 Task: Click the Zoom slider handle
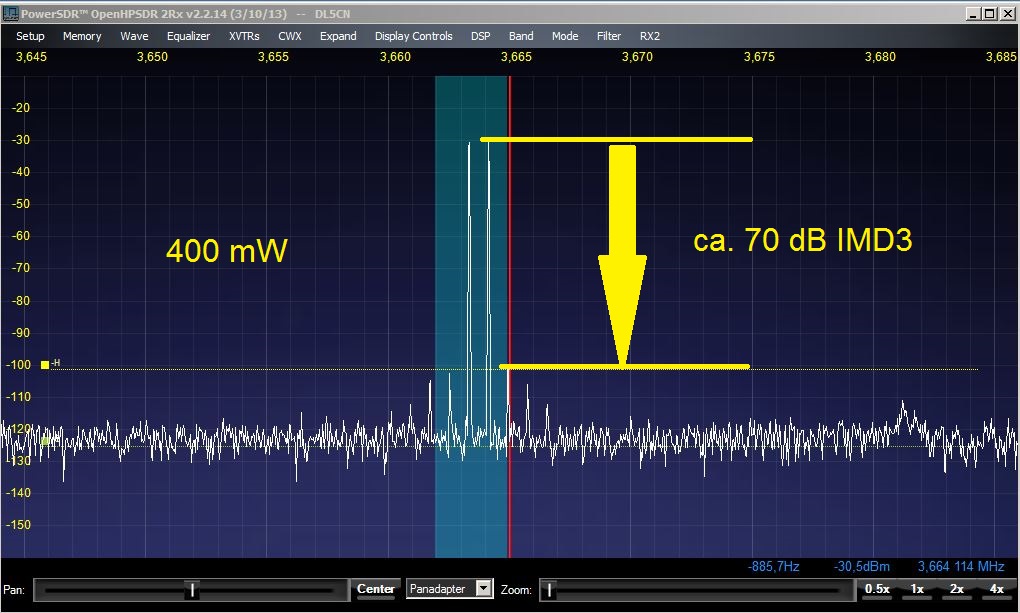[549, 590]
